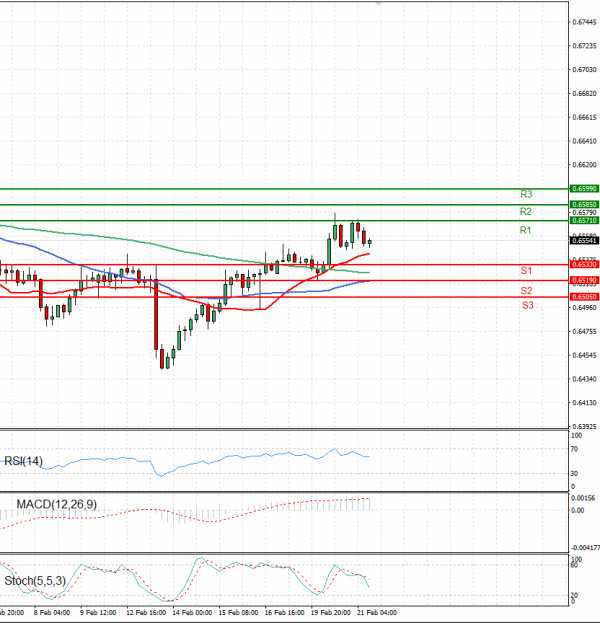Image resolution: width=600 pixels, height=623 pixels.
Task: Select the S3 support label
Action: (x=528, y=305)
